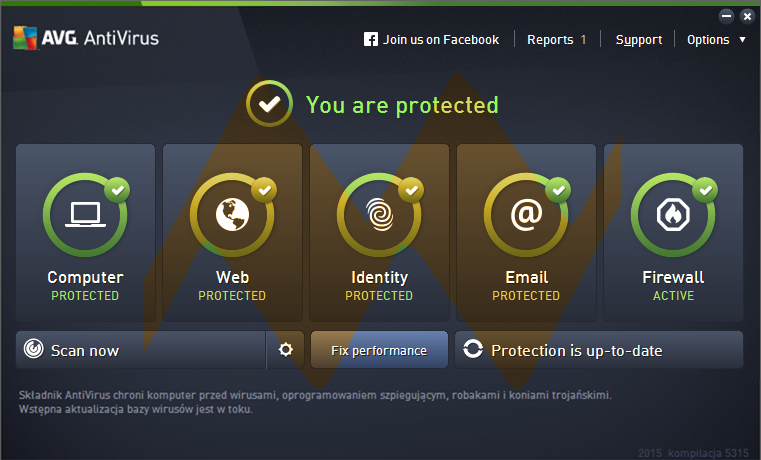The height and width of the screenshot is (460, 761).
Task: Open the Support link
Action: tap(638, 40)
